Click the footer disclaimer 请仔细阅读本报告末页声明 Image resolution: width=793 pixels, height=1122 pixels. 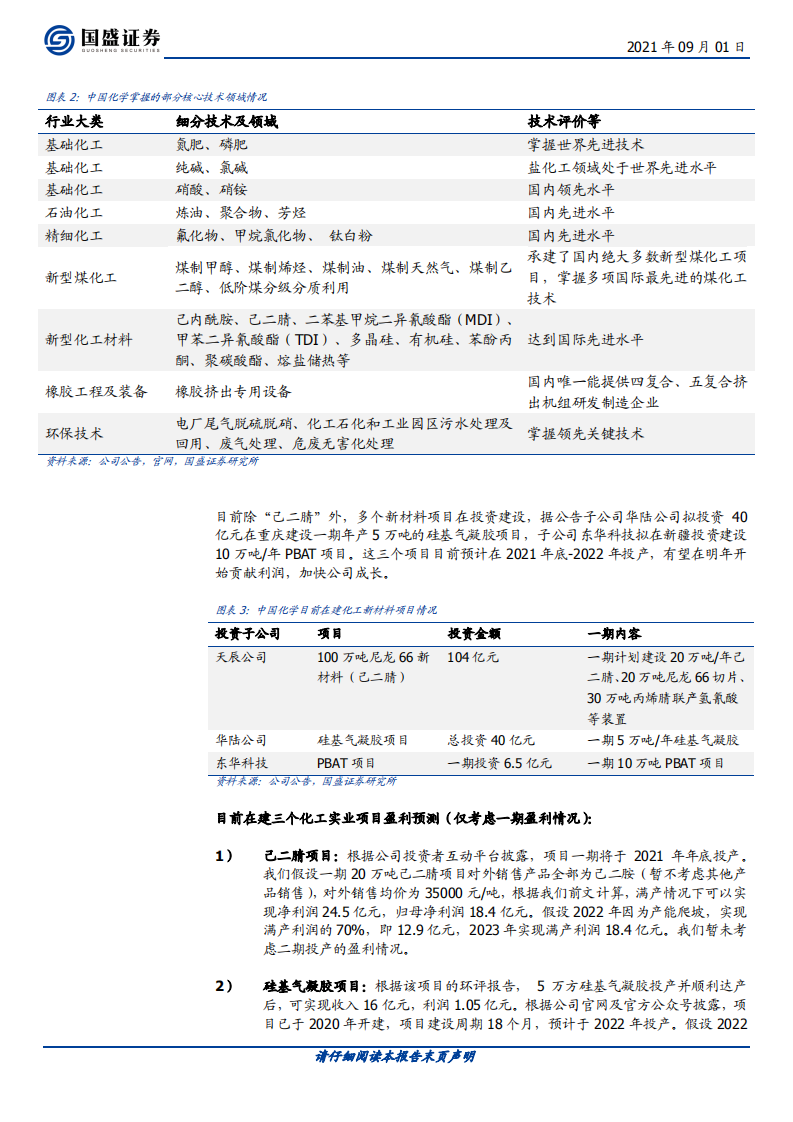point(395,1057)
